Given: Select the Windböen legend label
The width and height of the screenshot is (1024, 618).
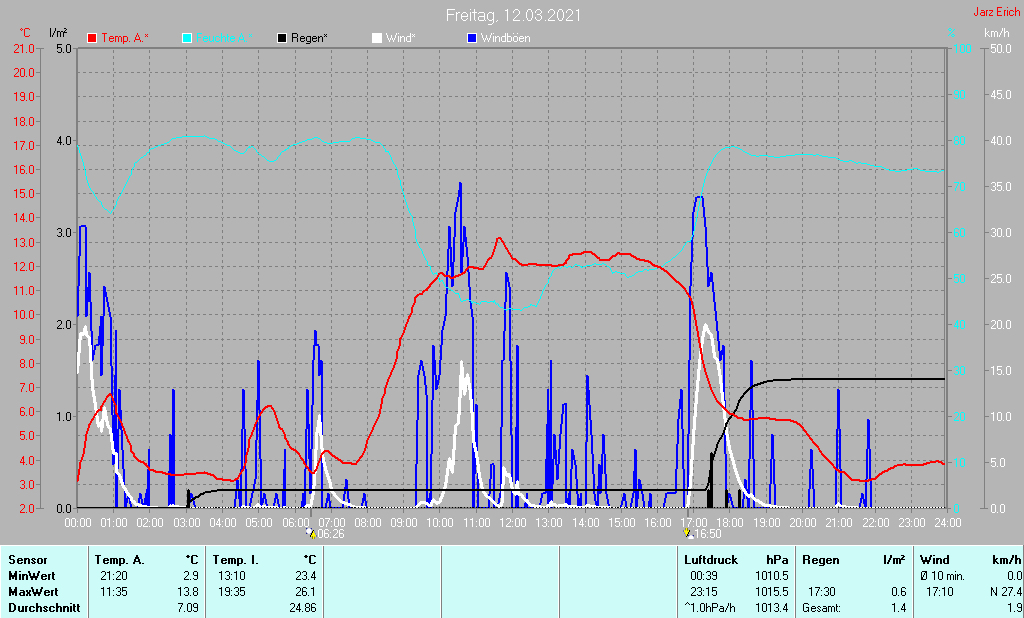Looking at the screenshot, I should [x=505, y=38].
